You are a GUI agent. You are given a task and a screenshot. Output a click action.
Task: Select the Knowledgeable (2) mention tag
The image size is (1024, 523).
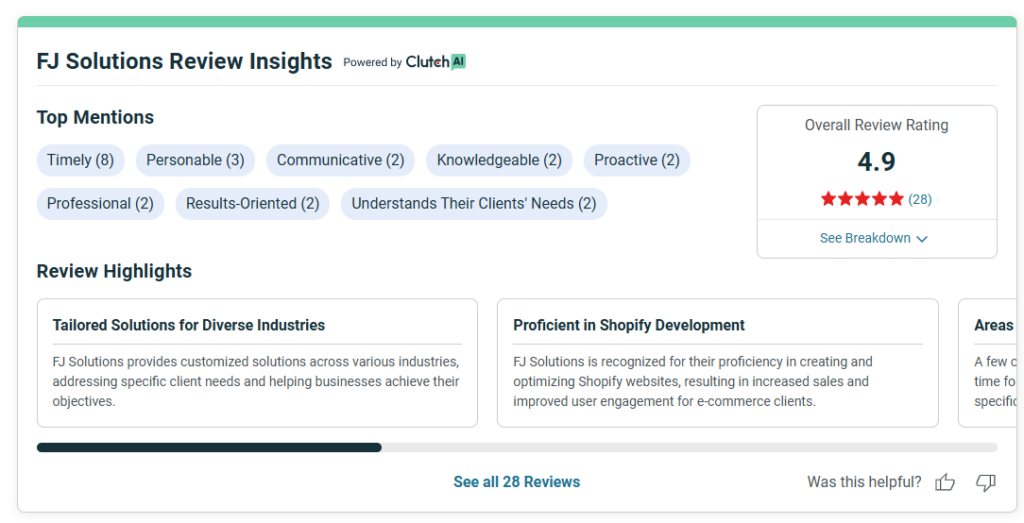click(x=499, y=160)
